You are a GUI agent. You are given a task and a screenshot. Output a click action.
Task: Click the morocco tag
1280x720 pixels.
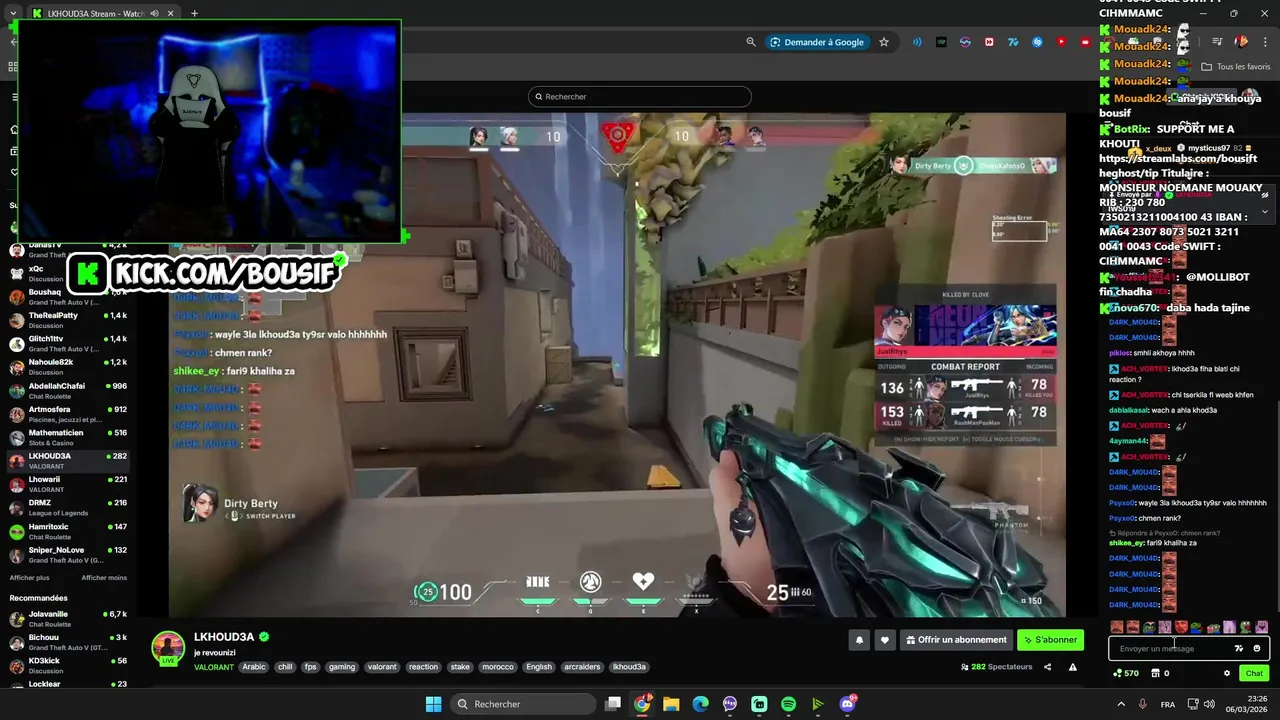click(497, 667)
